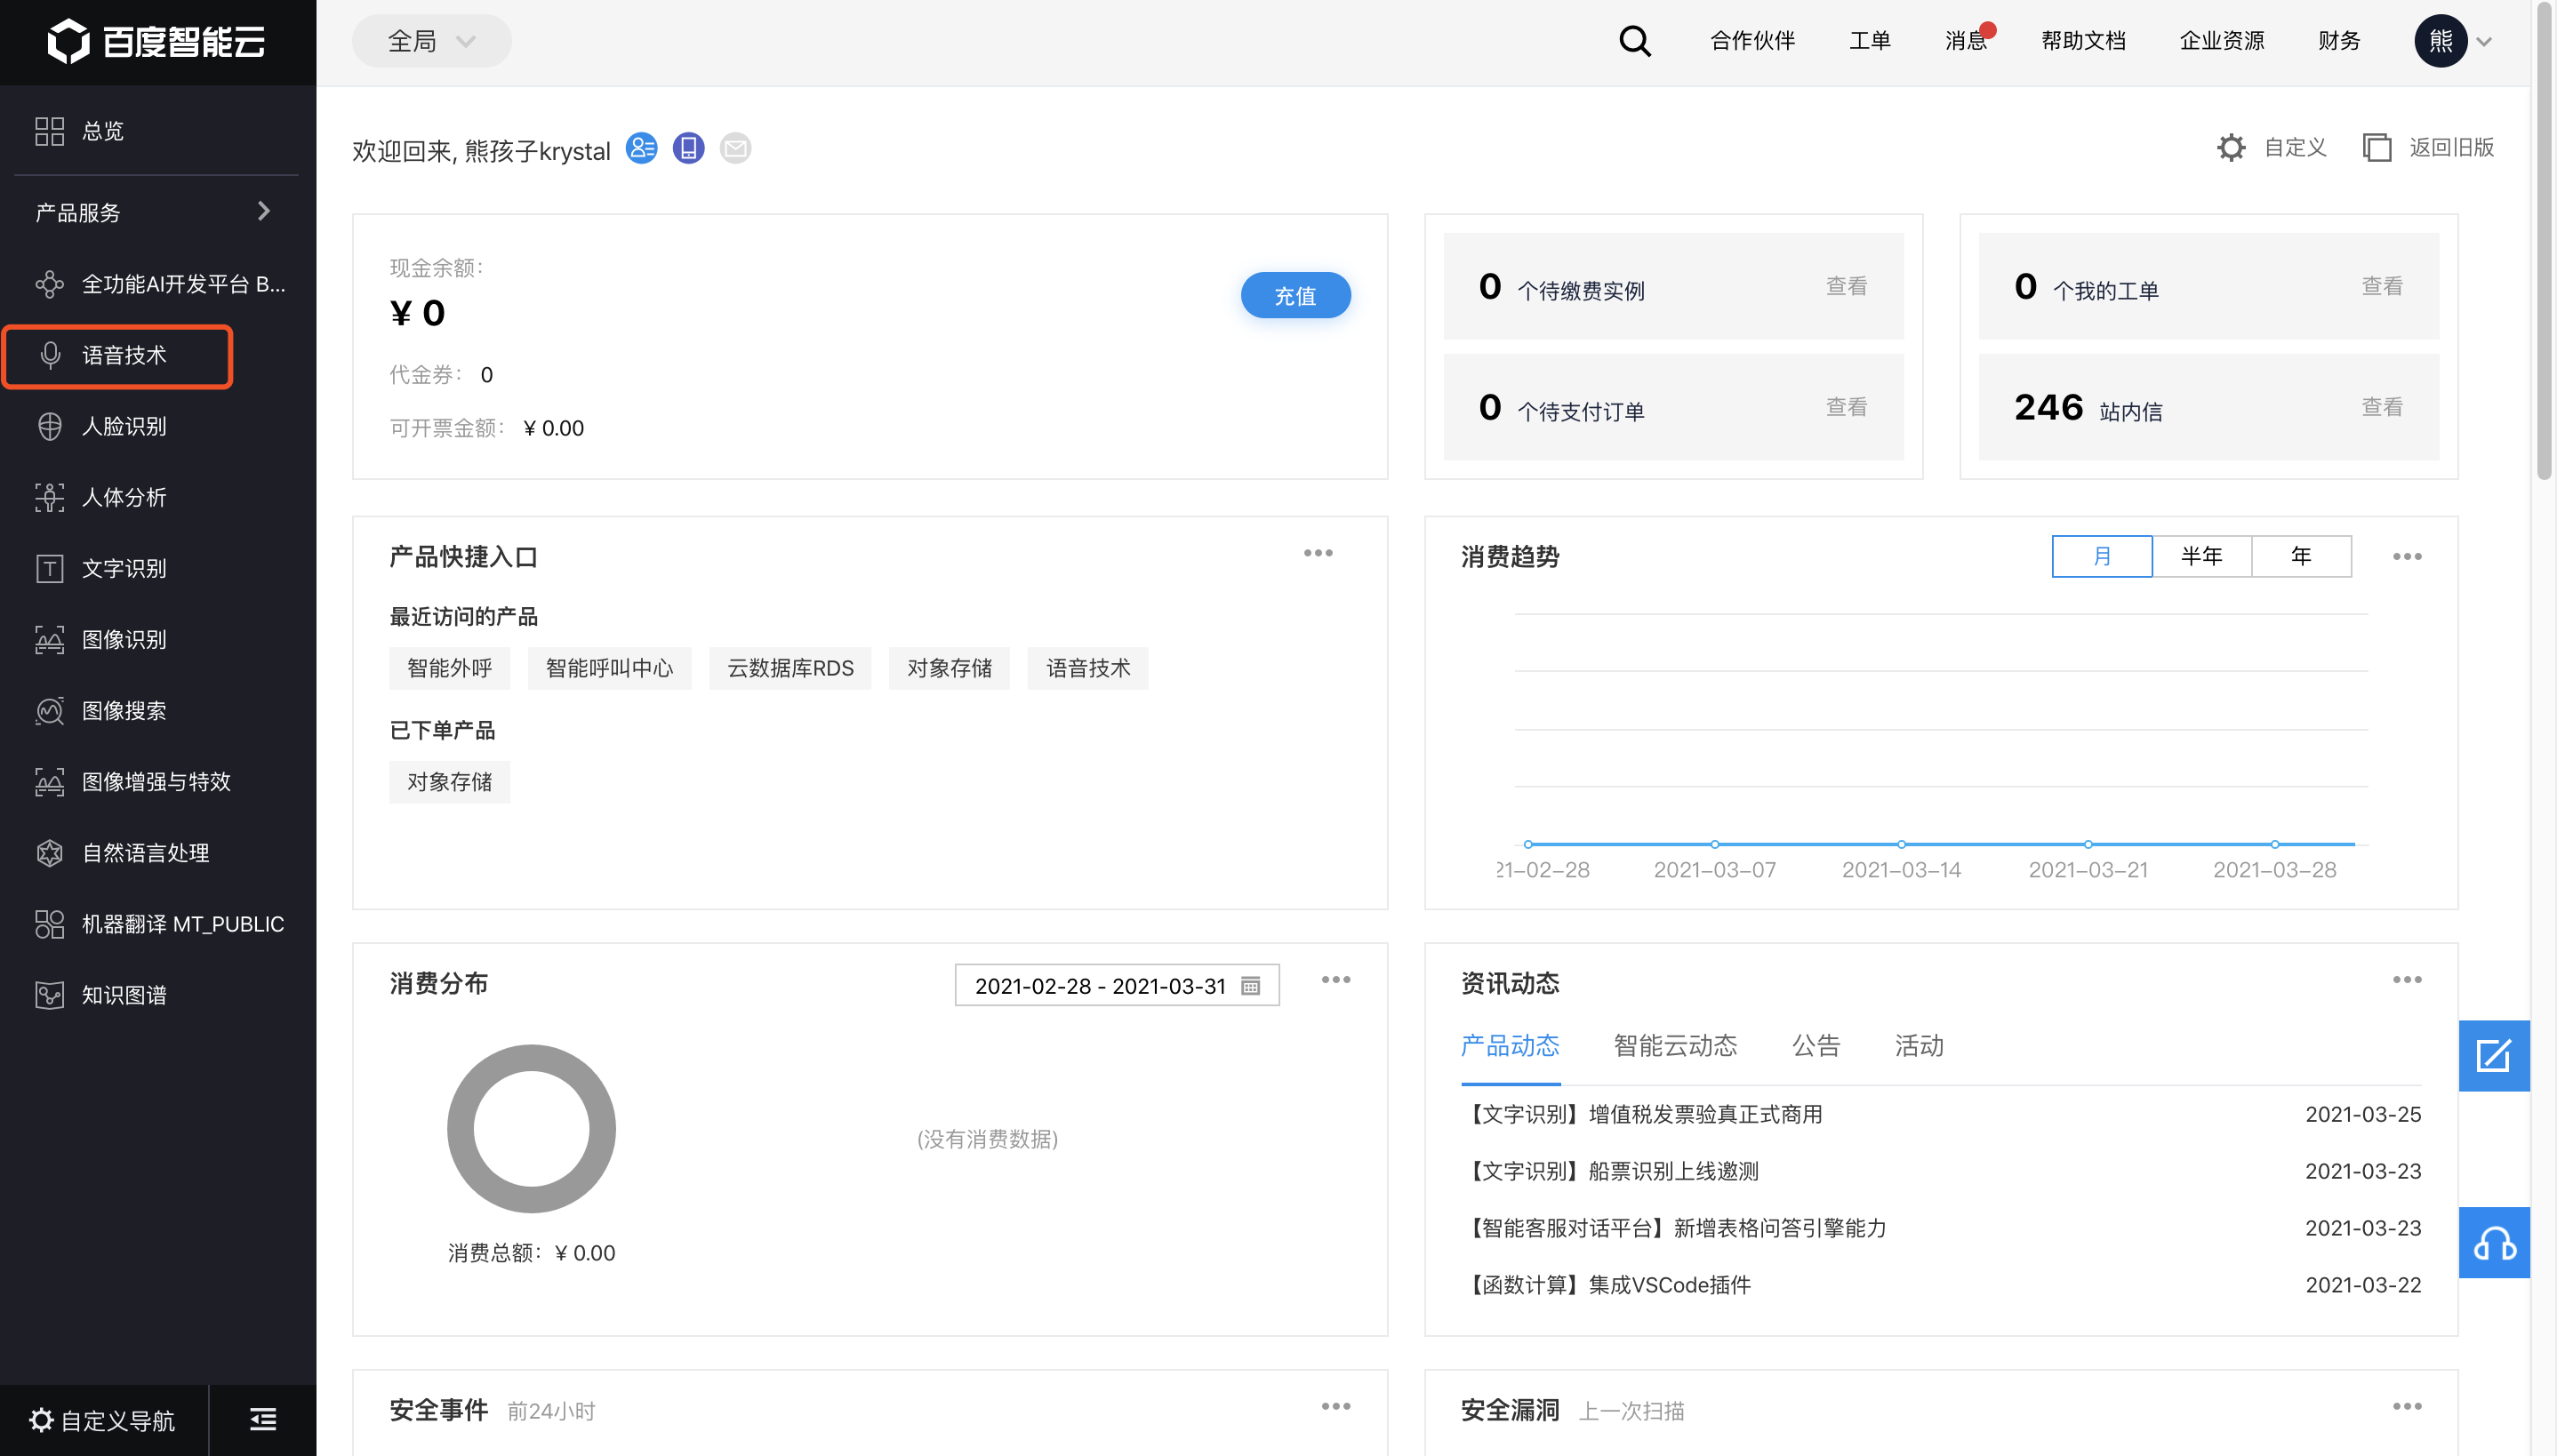Open 自定义导航 at sidebar bottom
This screenshot has width=2557, height=1456.
[103, 1420]
